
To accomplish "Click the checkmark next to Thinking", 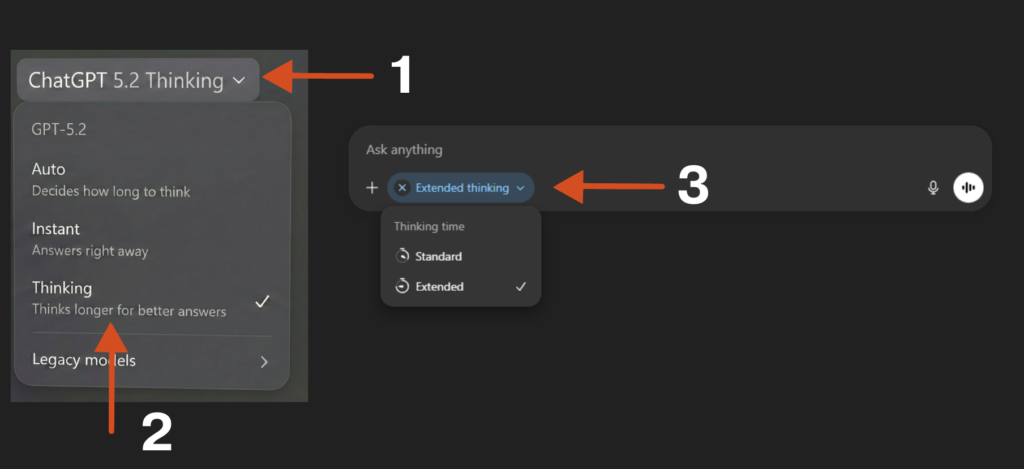I will [262, 301].
